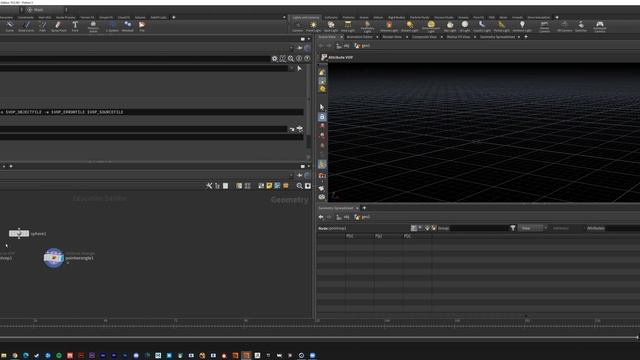Add a new shelf tab on right shelf

point(557,18)
